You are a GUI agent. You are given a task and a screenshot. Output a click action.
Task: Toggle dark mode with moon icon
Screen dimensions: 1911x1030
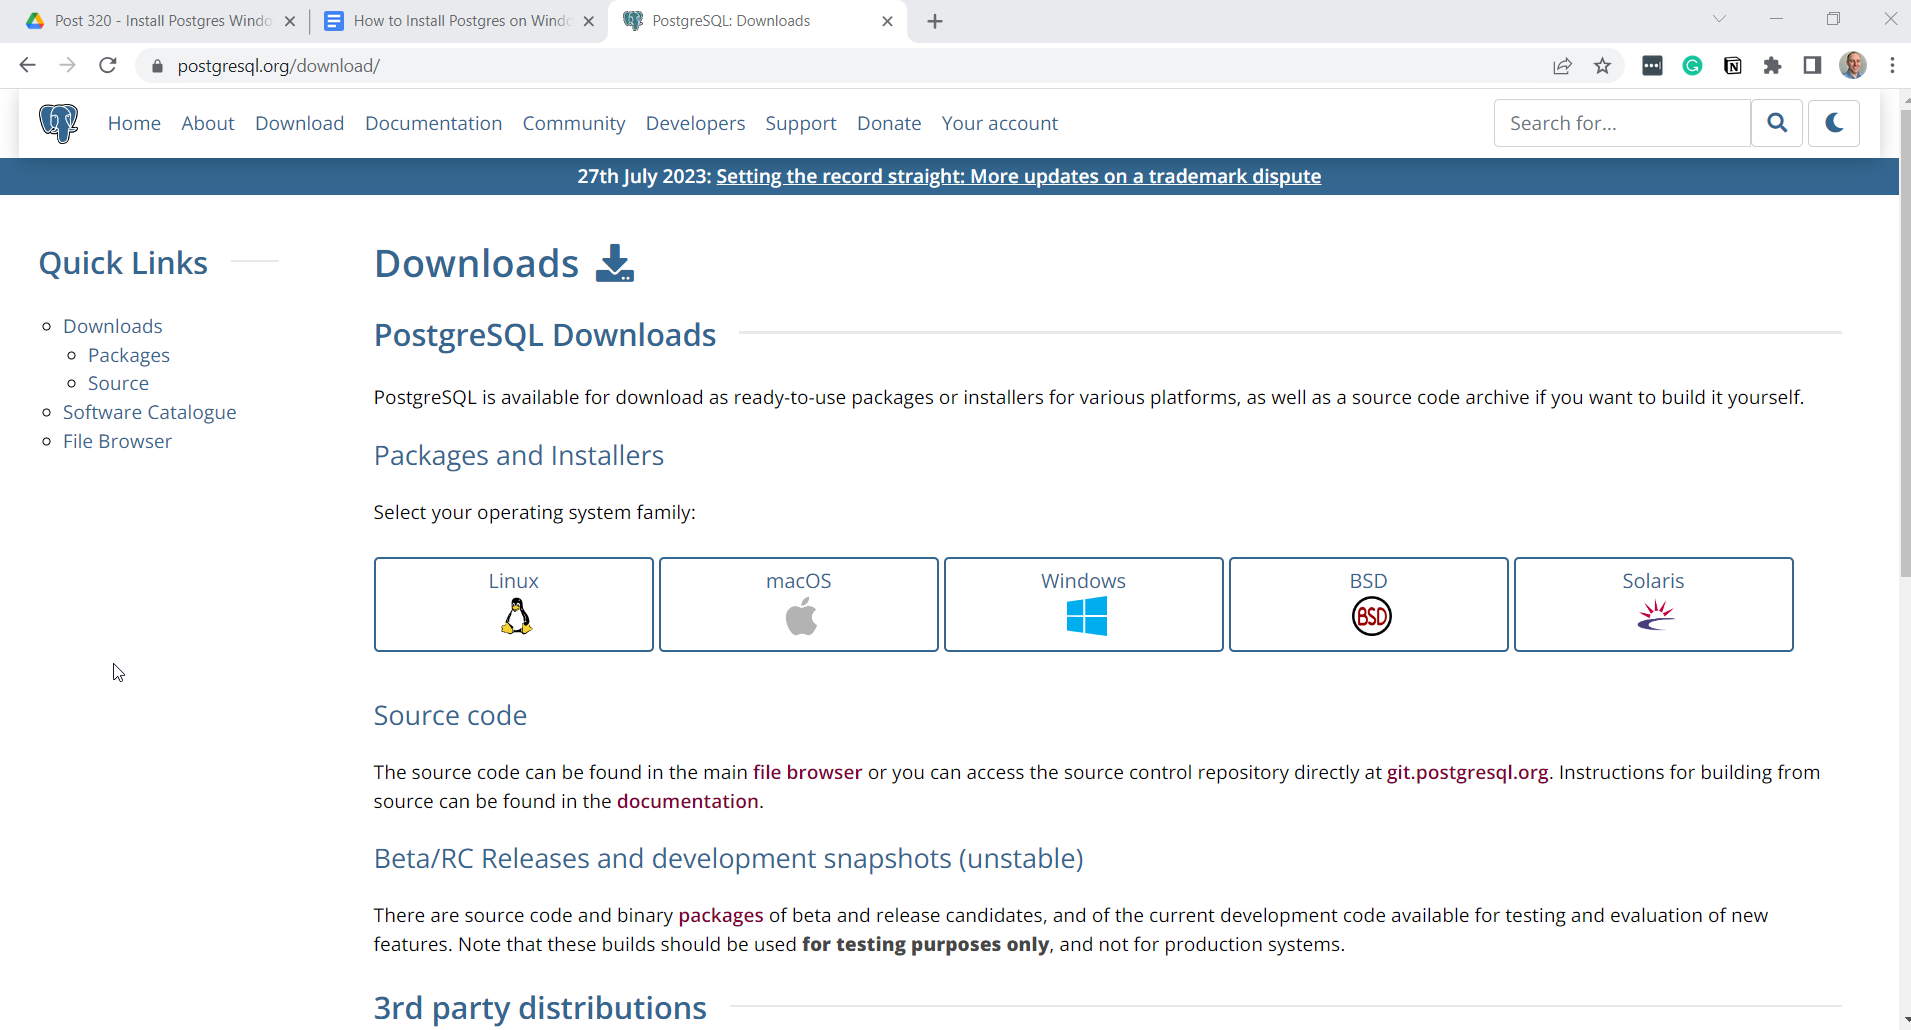point(1833,123)
